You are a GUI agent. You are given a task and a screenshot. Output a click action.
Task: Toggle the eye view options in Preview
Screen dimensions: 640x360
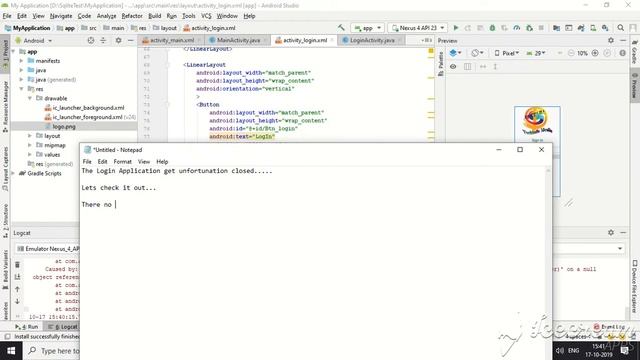(x=453, y=66)
